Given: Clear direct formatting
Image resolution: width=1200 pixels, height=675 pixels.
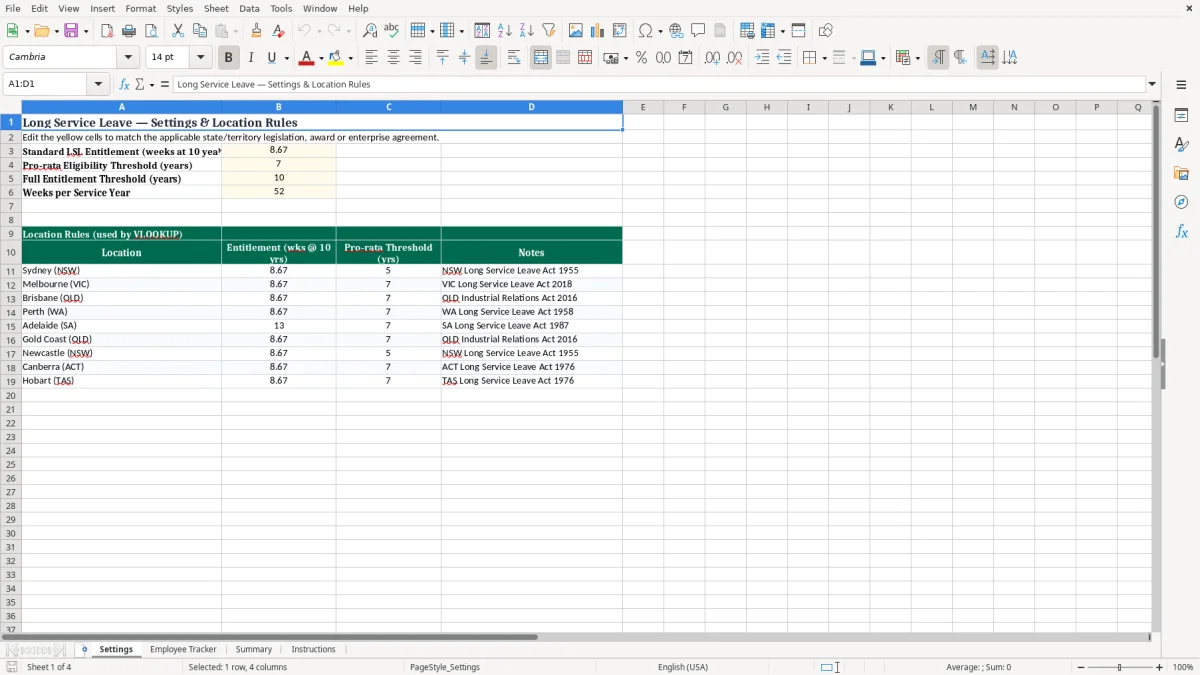Looking at the screenshot, I should pos(278,31).
